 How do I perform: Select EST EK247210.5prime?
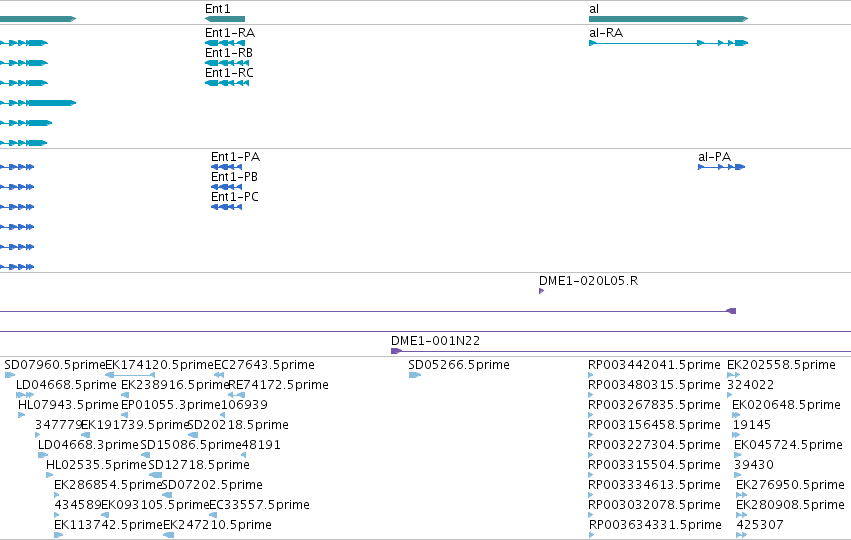coord(217,525)
